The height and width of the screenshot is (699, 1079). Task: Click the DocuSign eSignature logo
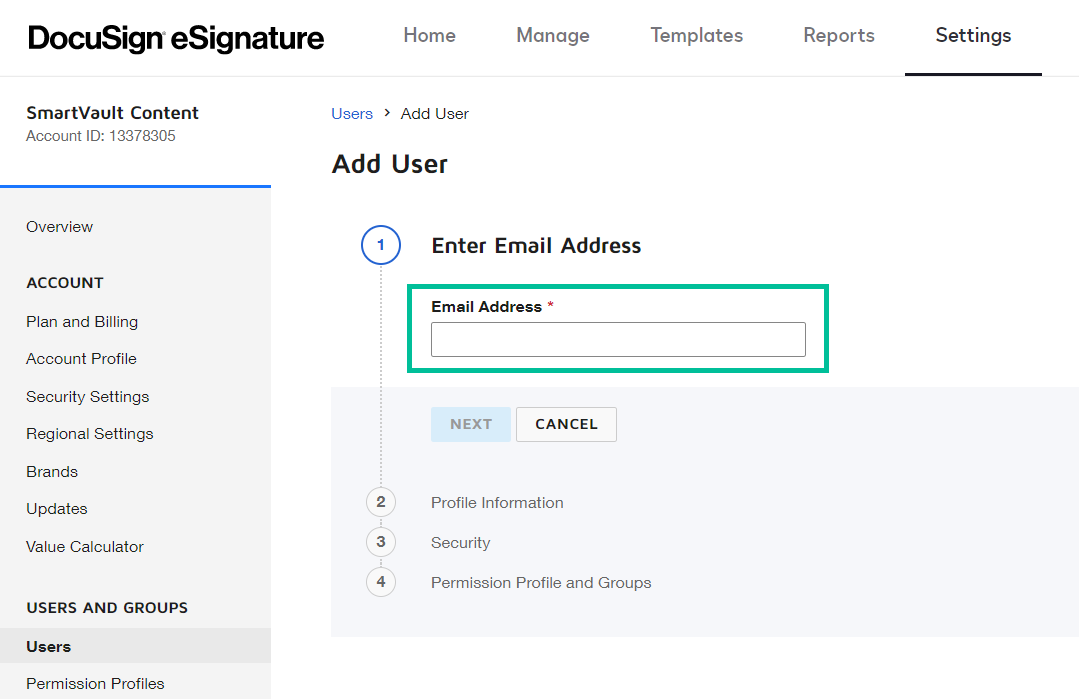[175, 38]
